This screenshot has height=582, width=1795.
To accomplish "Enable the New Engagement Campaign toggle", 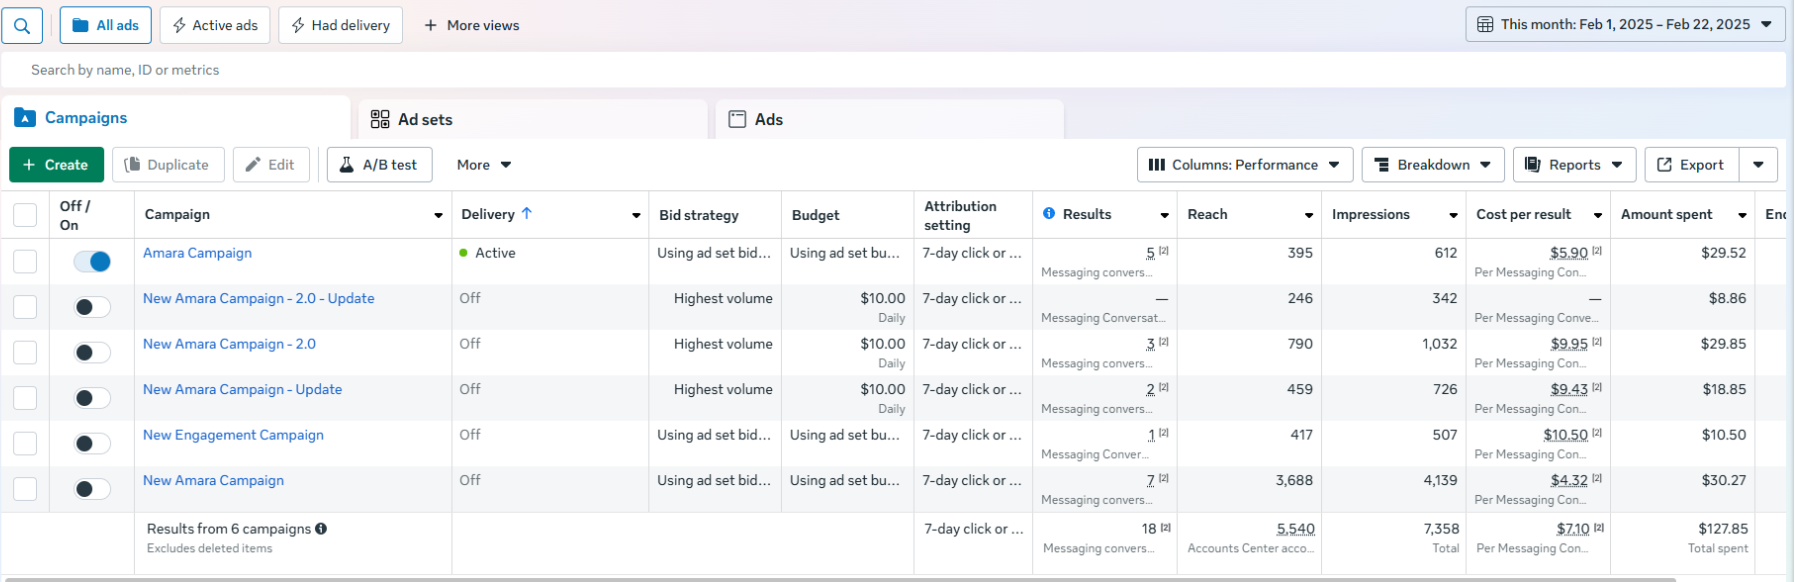I will click(92, 444).
